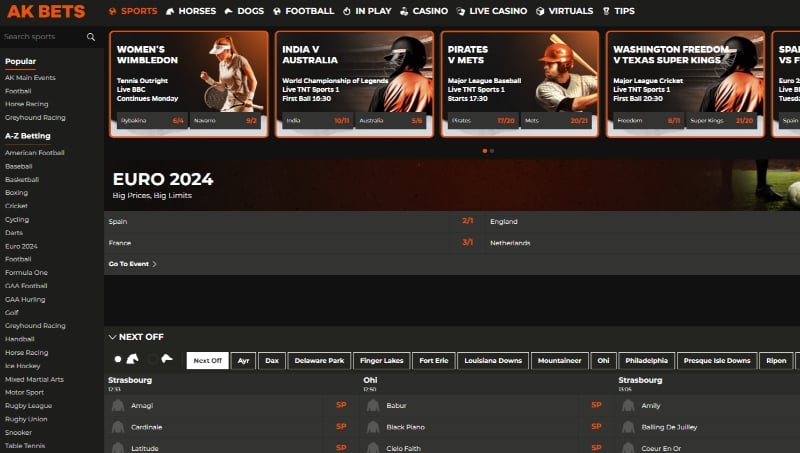The image size is (800, 453).
Task: Open the Horses menu
Action: coord(191,11)
